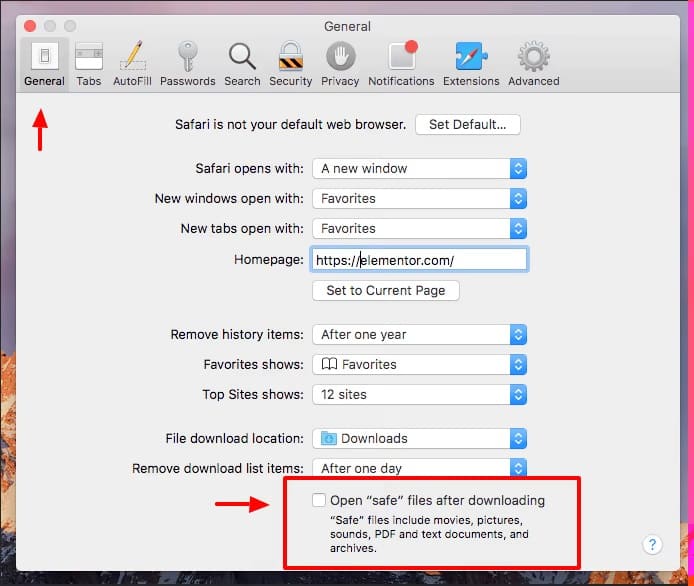Open the AutoFill preferences pane
Screen dimensions: 694x586
click(132, 63)
